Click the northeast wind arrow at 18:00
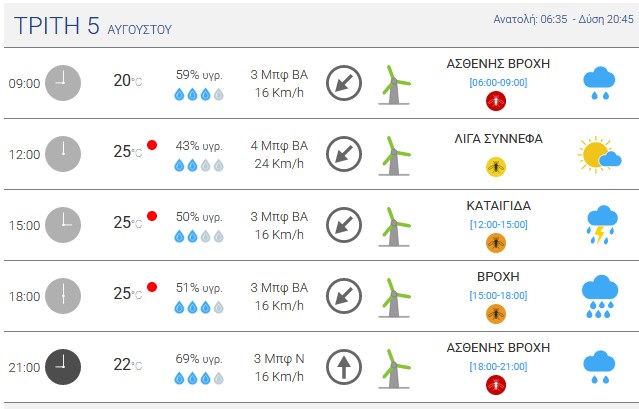 click(x=344, y=296)
